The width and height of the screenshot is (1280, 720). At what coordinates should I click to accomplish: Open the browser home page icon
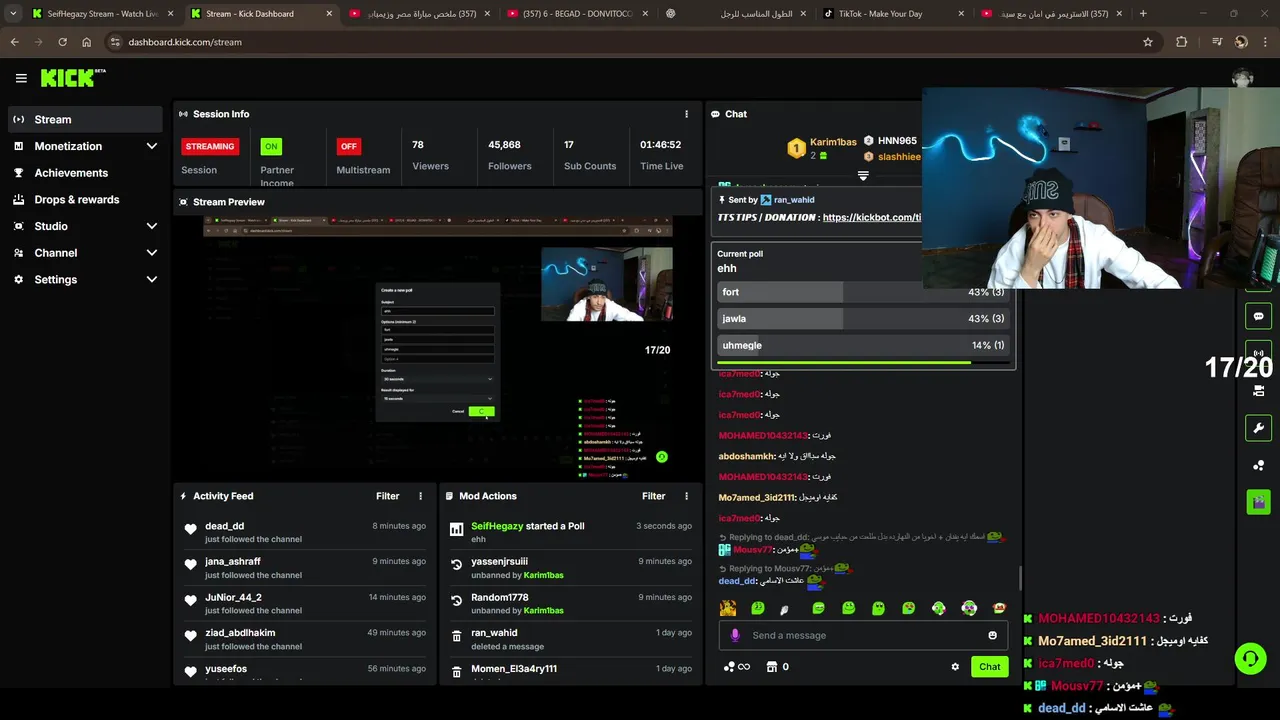point(86,42)
